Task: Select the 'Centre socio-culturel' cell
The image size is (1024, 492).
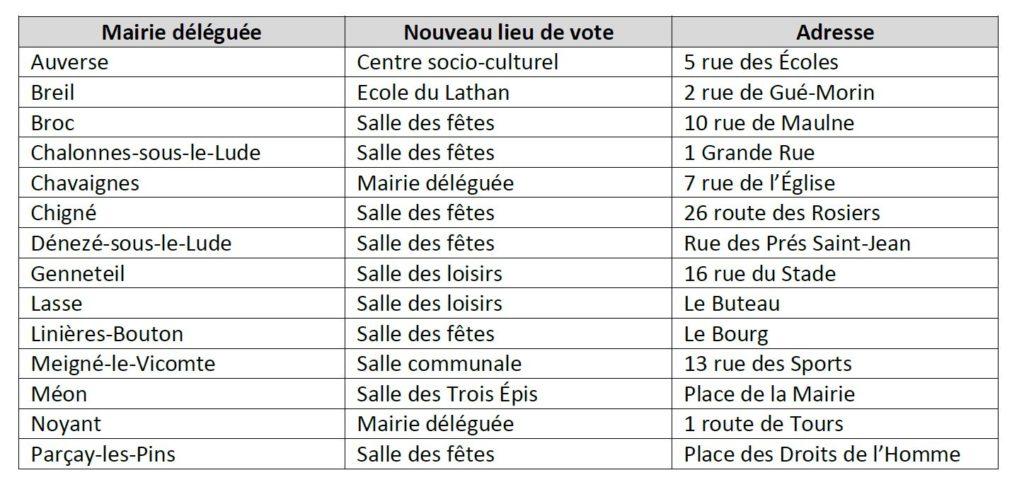Action: [508, 62]
